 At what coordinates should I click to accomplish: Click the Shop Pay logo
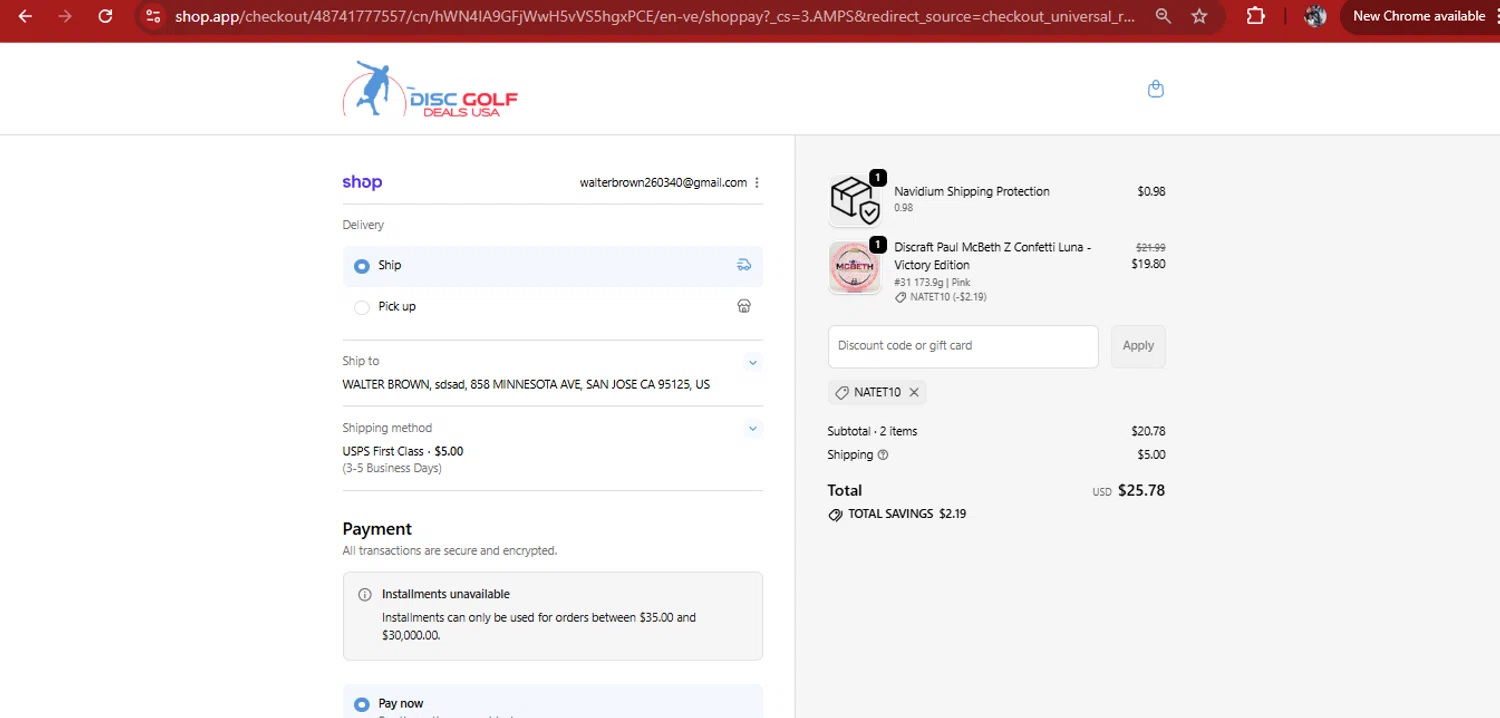click(x=362, y=182)
